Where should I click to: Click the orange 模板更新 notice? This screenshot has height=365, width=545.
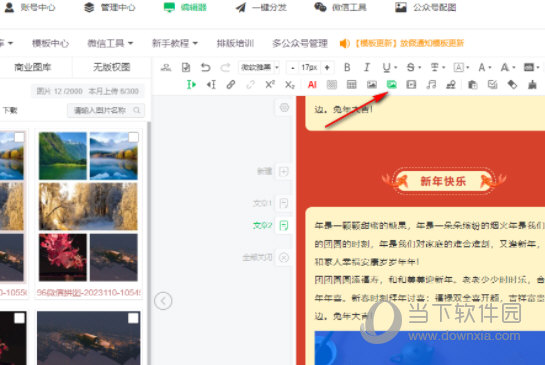[402, 43]
